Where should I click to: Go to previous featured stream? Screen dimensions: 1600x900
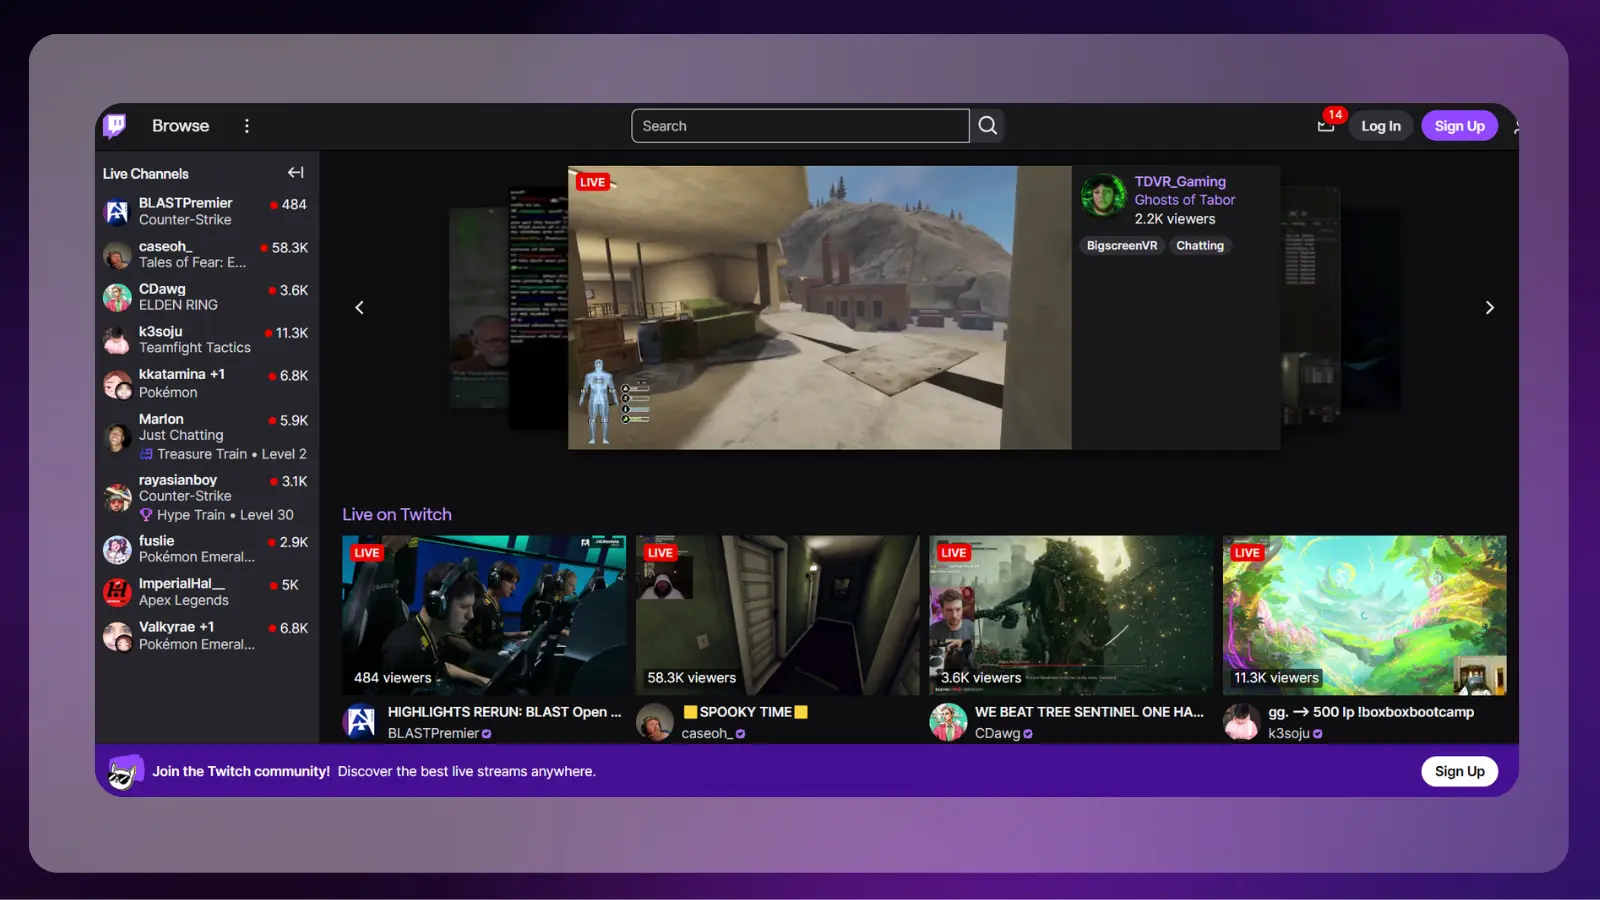pos(360,308)
